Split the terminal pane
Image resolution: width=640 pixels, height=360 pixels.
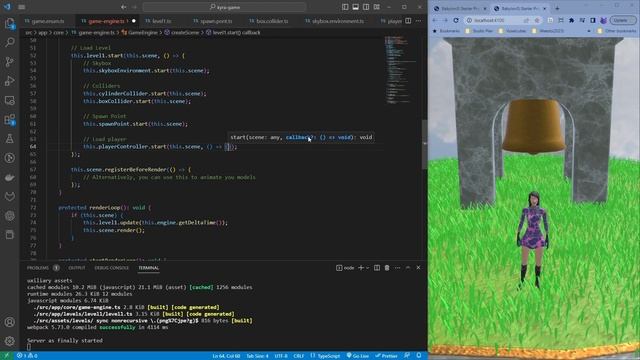click(x=377, y=268)
